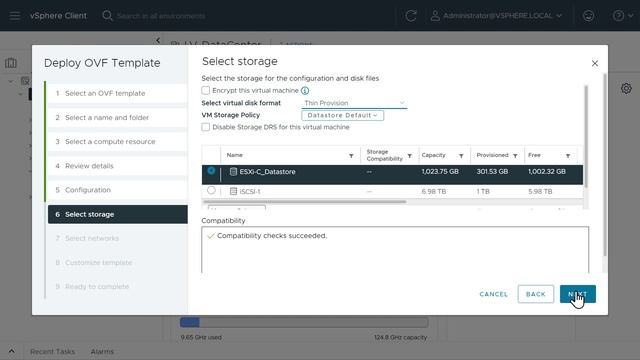This screenshot has height=360, width=640.
Task: Open the Alarms tab
Action: (x=102, y=351)
